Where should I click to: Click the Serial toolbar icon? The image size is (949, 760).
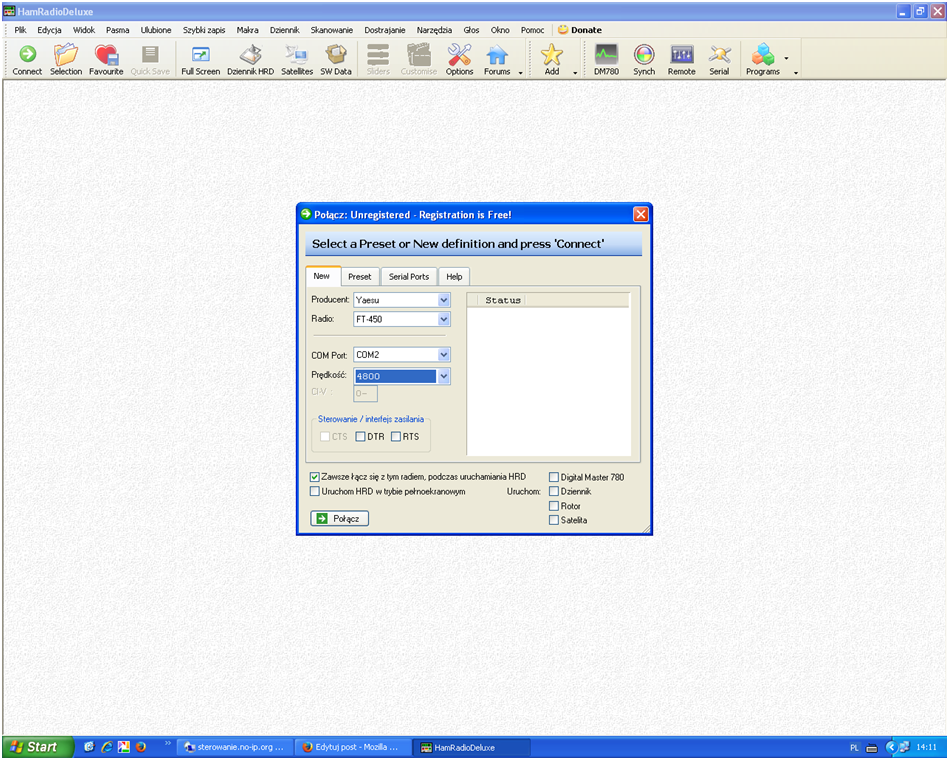pos(719,60)
